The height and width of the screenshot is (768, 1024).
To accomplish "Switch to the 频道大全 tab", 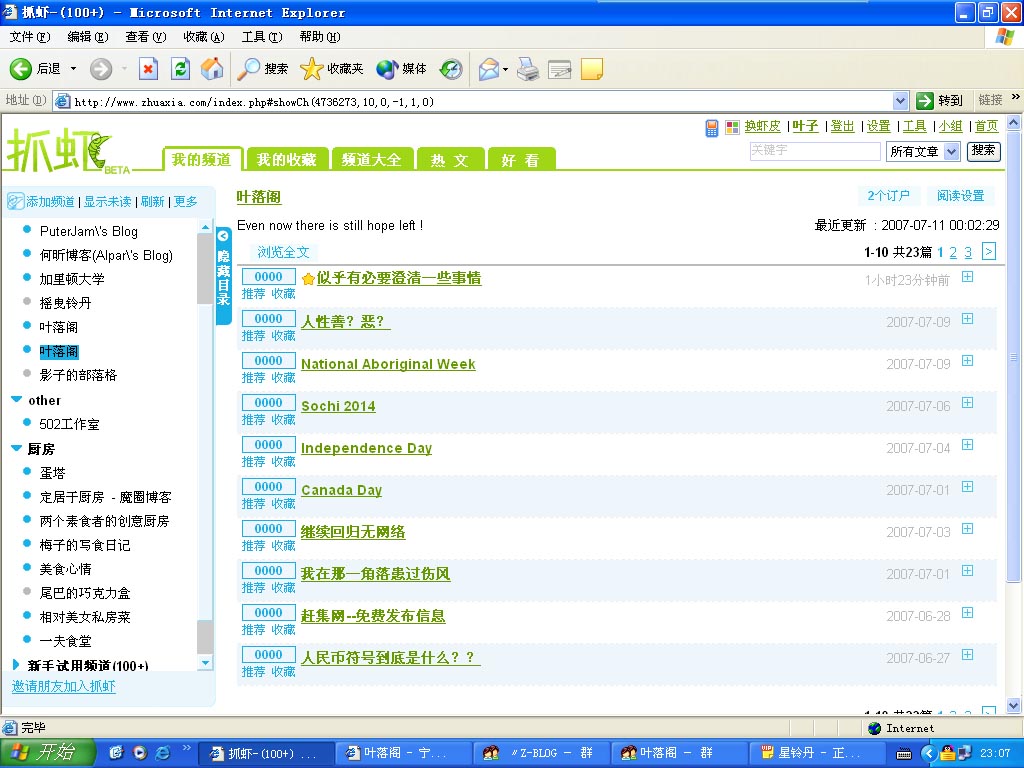I will [x=372, y=159].
